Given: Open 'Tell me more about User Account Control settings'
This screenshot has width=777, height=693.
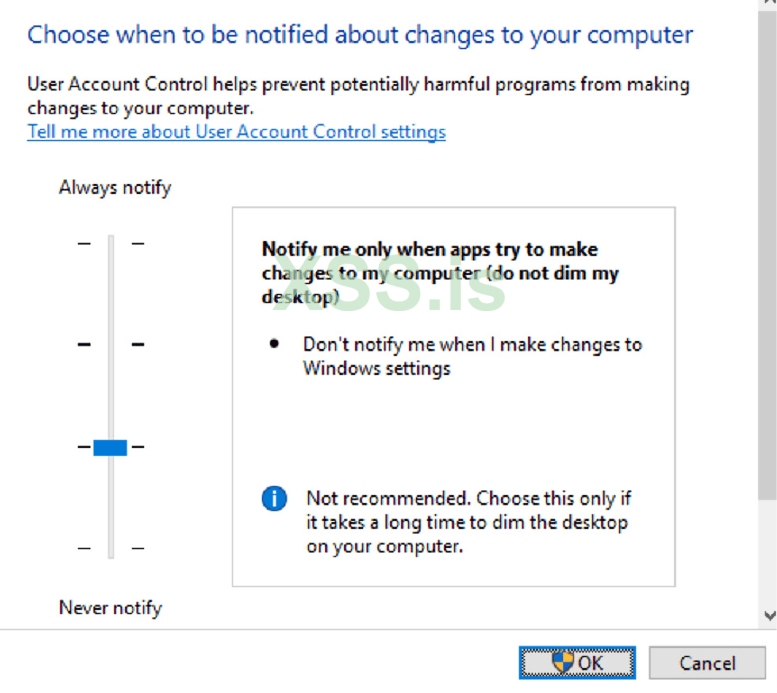Looking at the screenshot, I should pyautogui.click(x=236, y=132).
